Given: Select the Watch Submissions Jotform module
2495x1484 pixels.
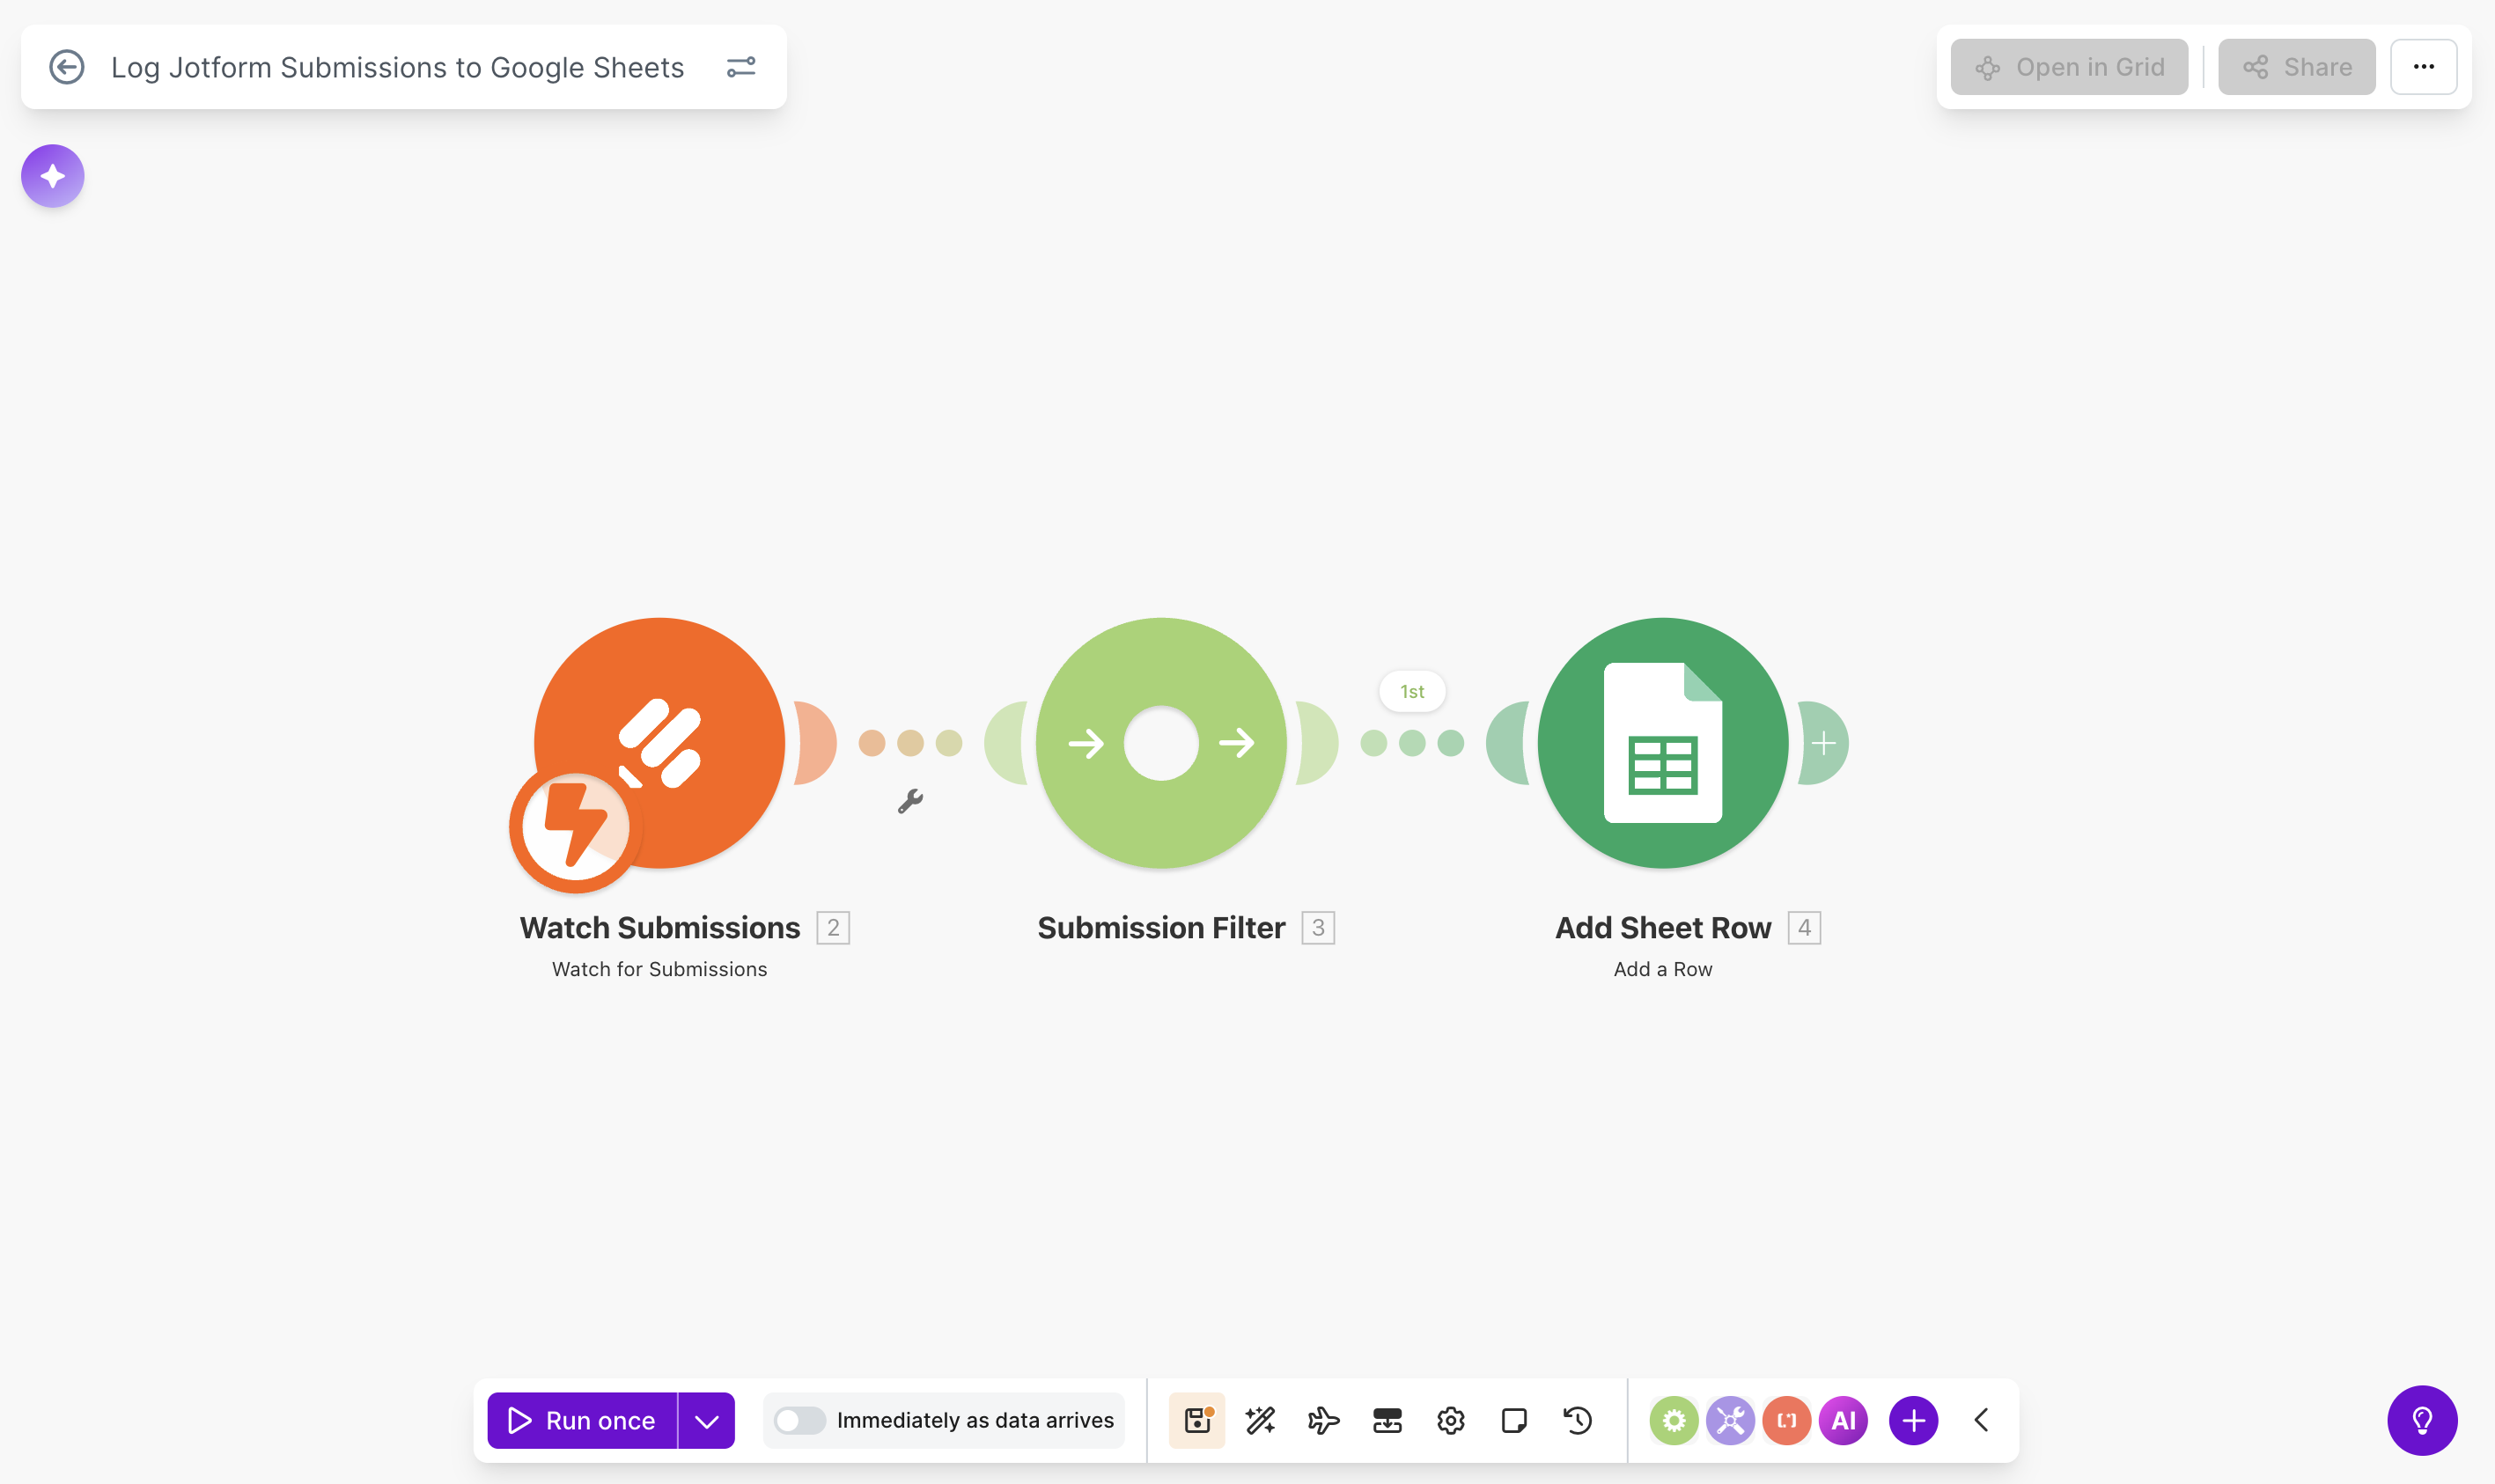Looking at the screenshot, I should click(x=659, y=743).
